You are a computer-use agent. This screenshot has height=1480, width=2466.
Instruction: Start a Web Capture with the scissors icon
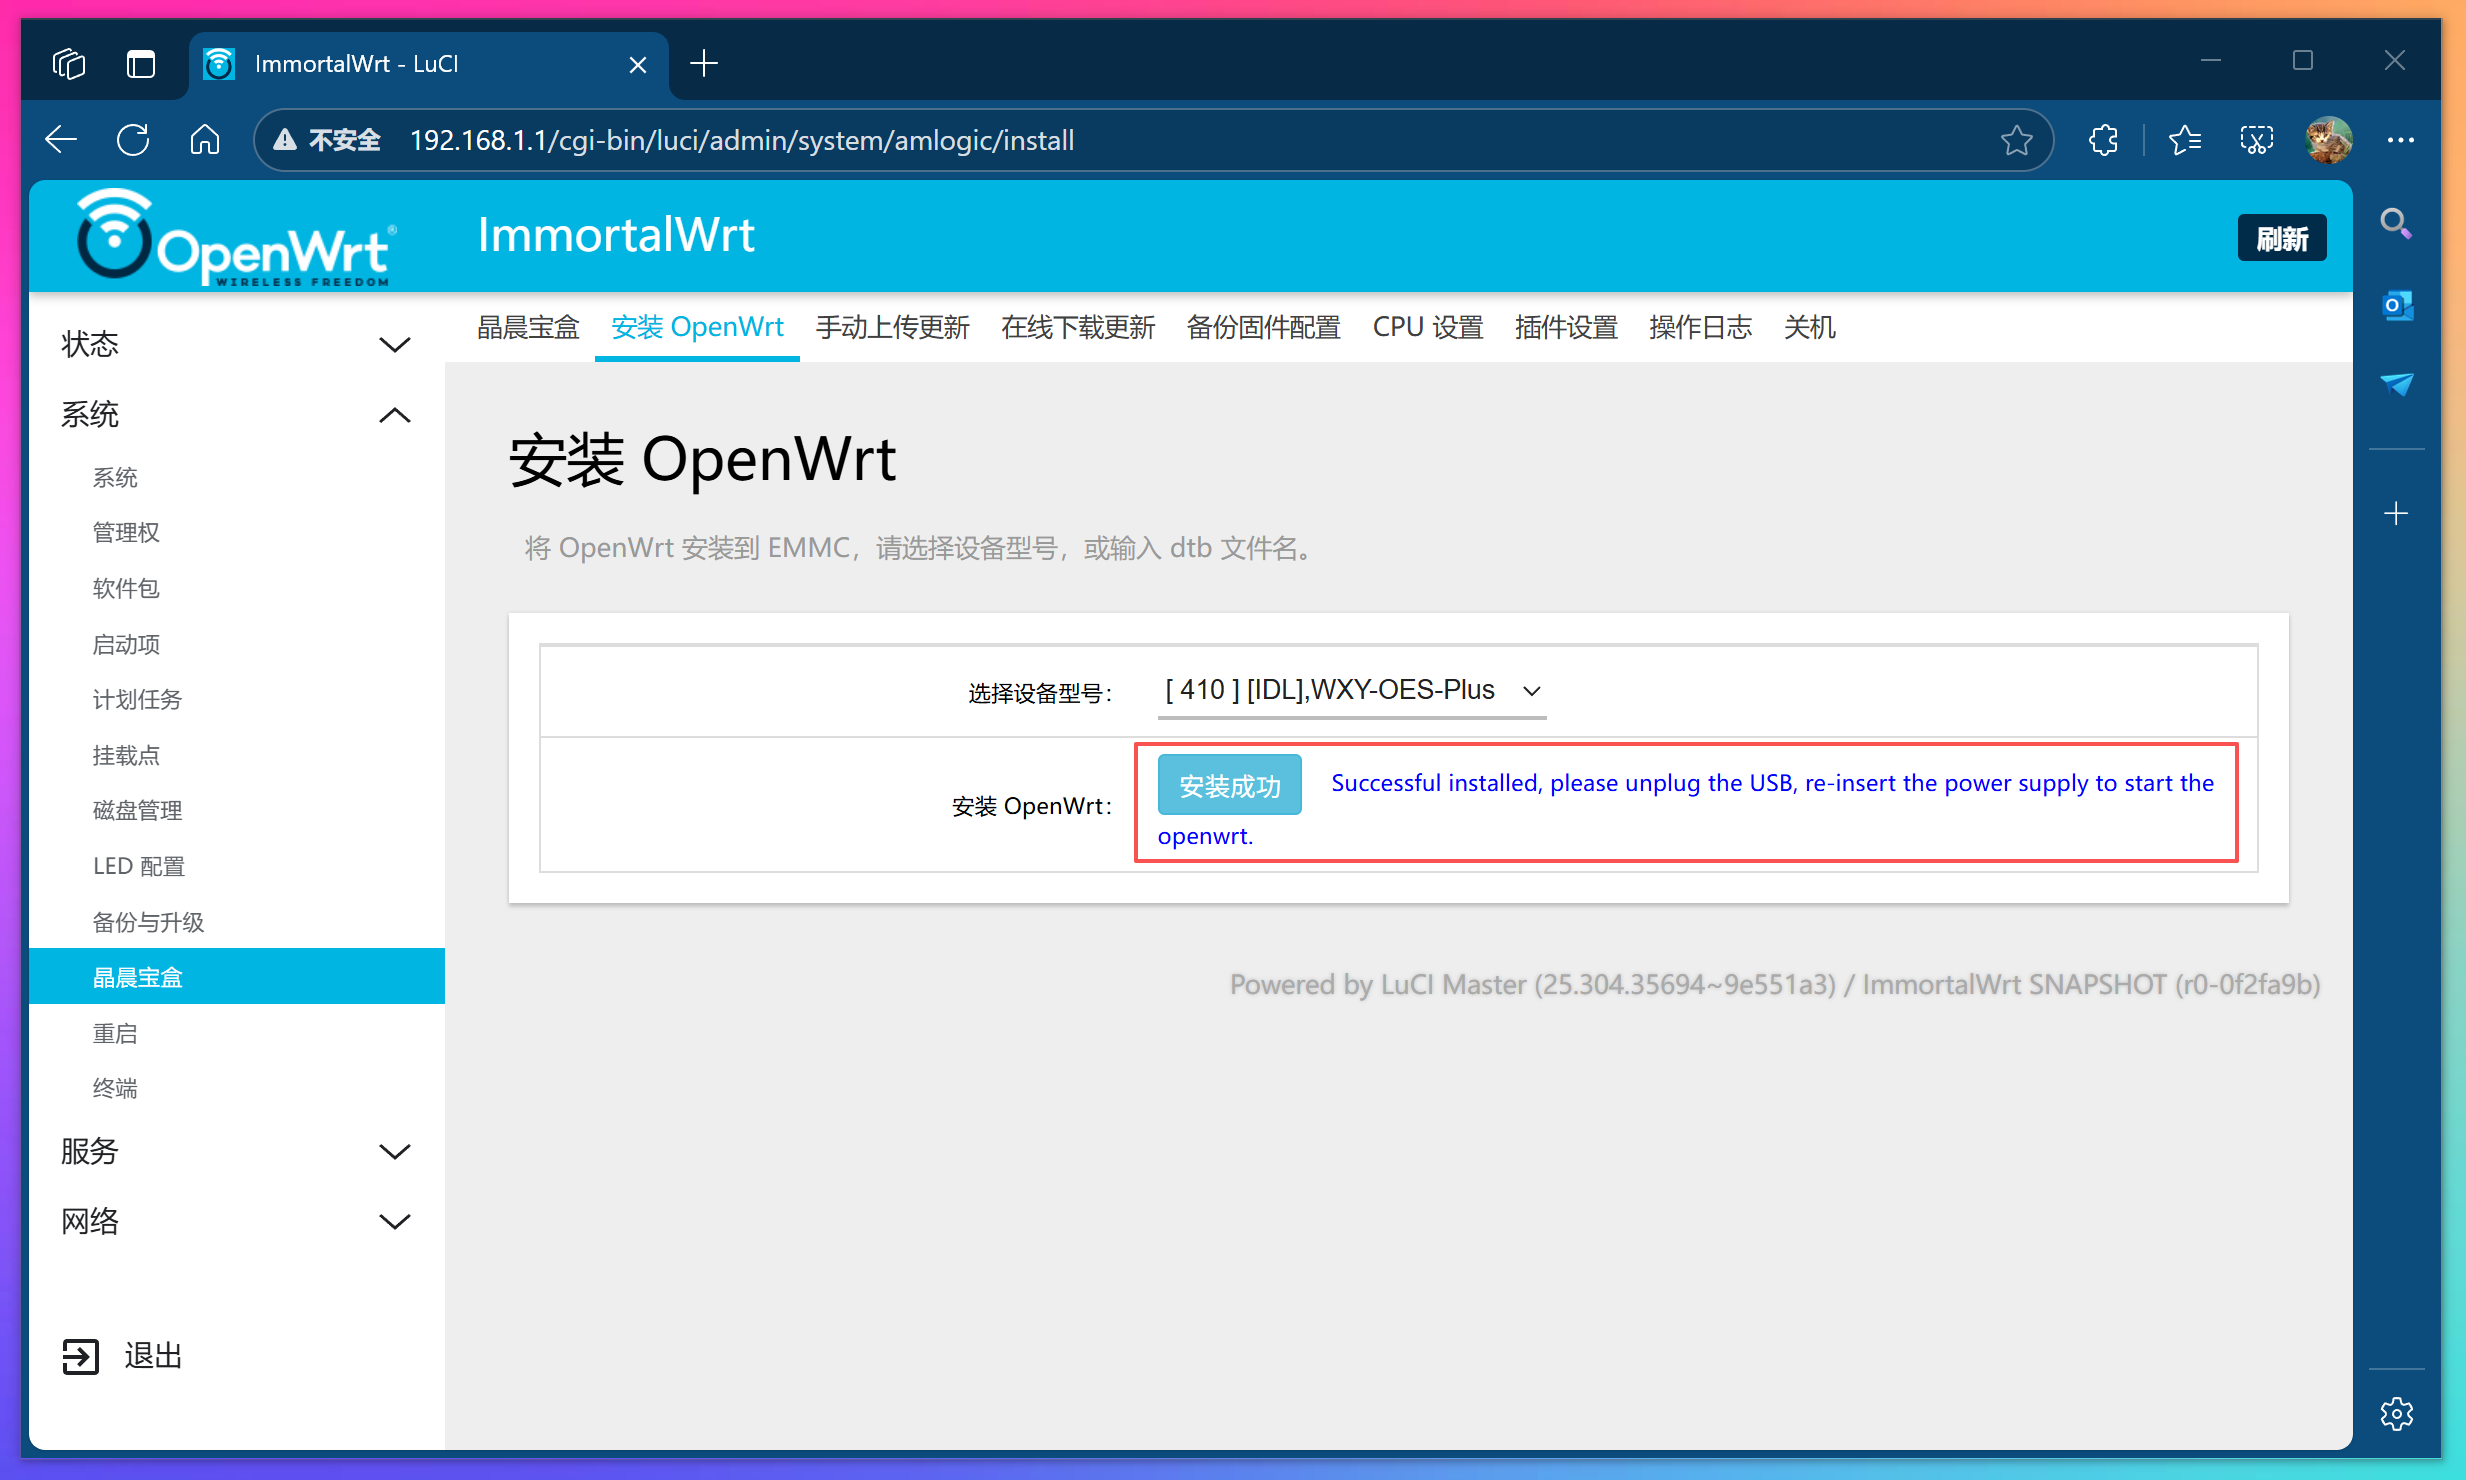pyautogui.click(x=2256, y=140)
